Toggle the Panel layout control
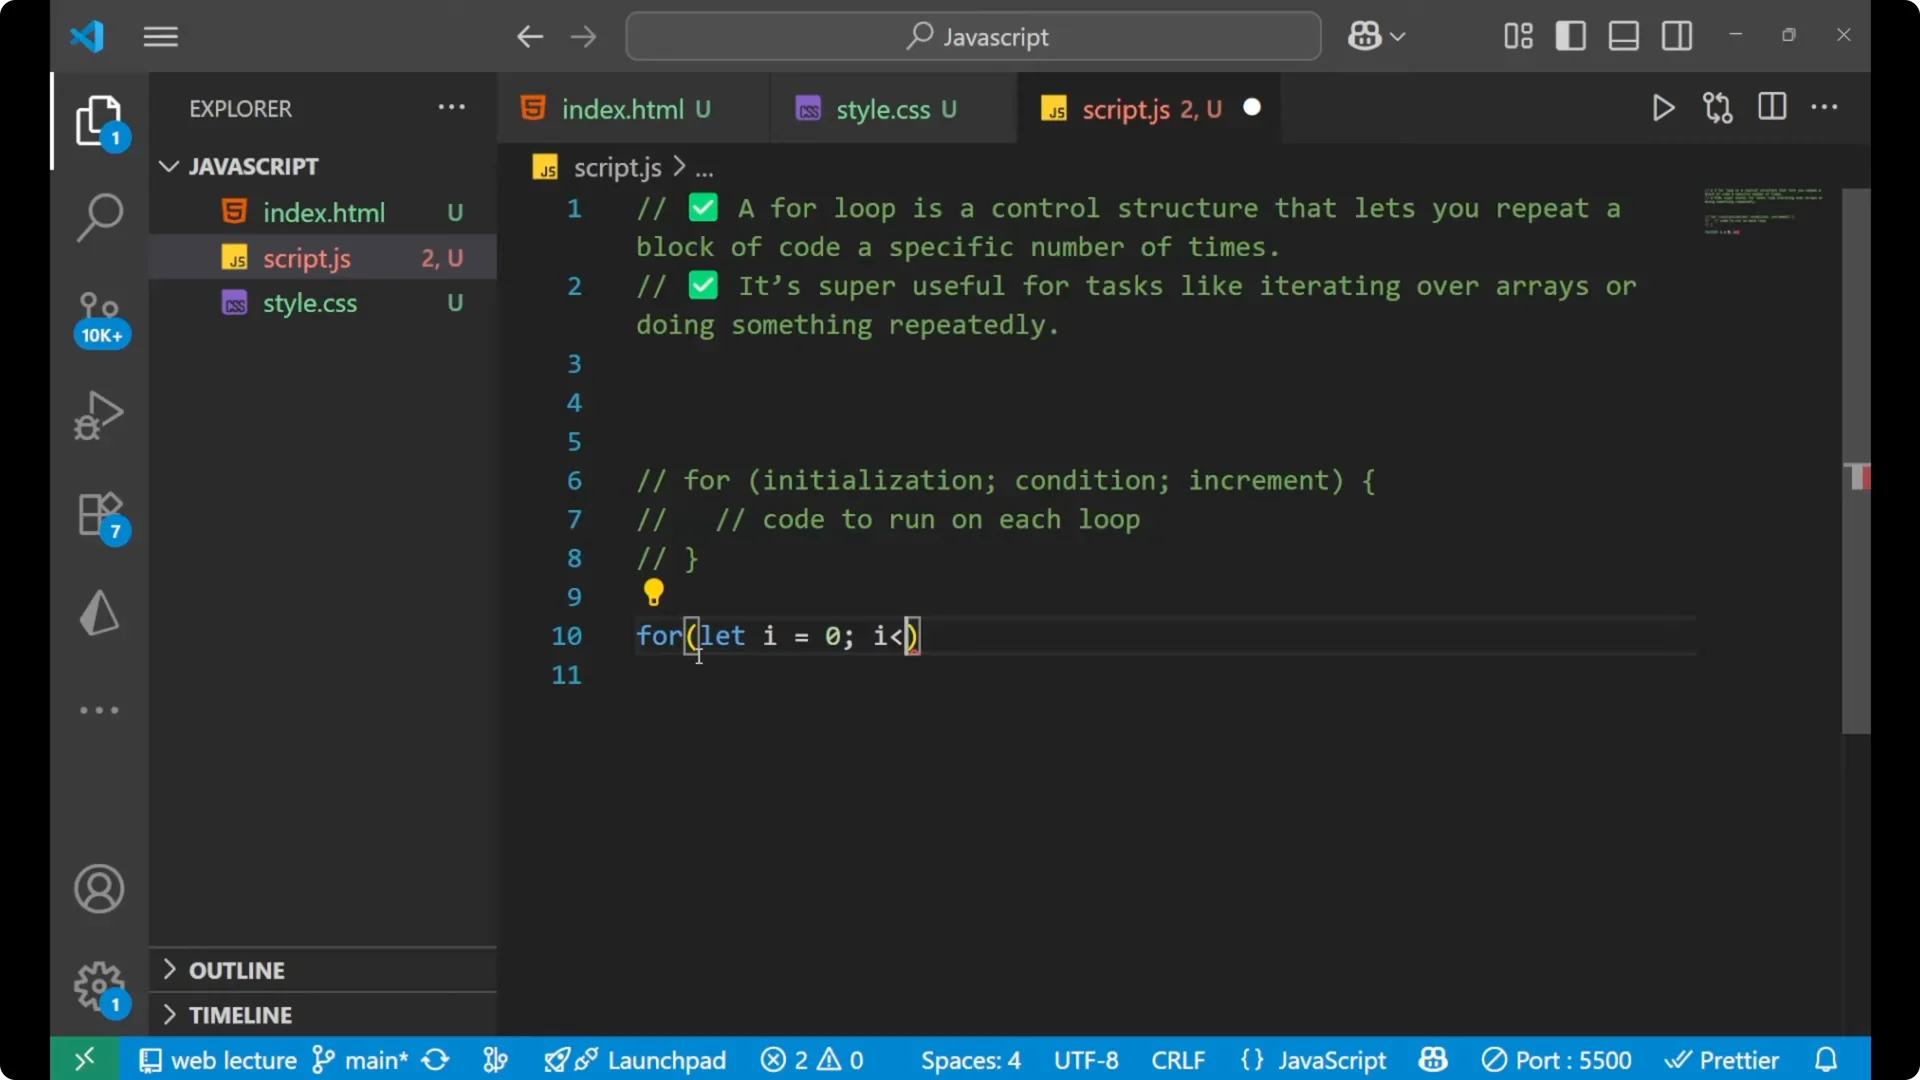The image size is (1920, 1080). [x=1622, y=35]
